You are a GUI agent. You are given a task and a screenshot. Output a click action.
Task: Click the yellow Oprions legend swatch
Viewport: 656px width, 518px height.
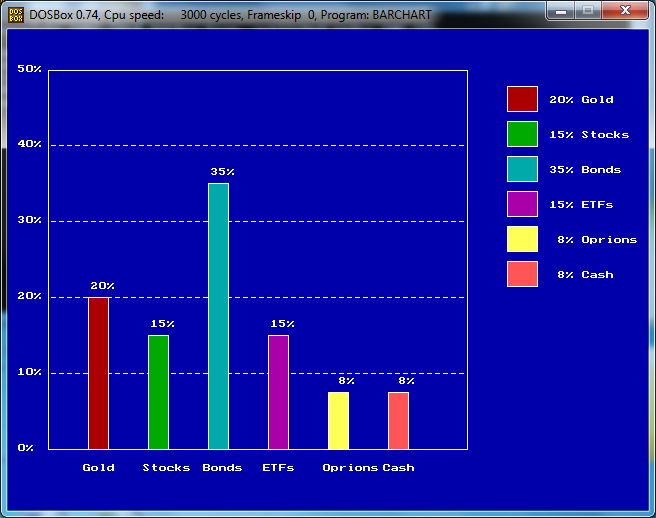[522, 239]
